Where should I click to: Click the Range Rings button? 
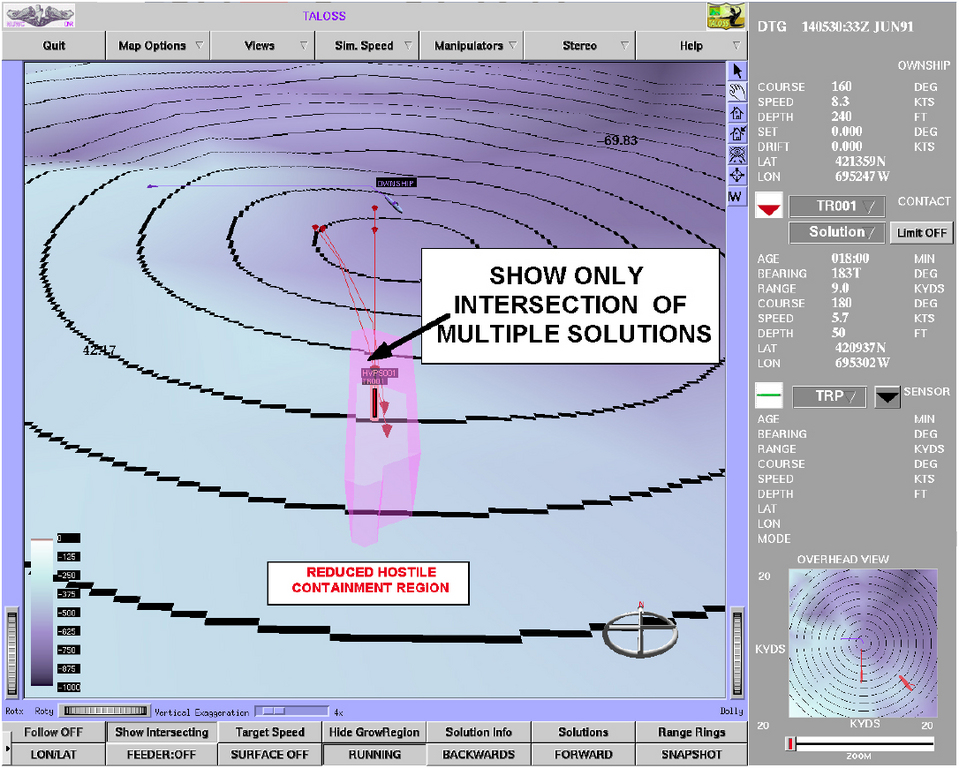pyautogui.click(x=691, y=732)
